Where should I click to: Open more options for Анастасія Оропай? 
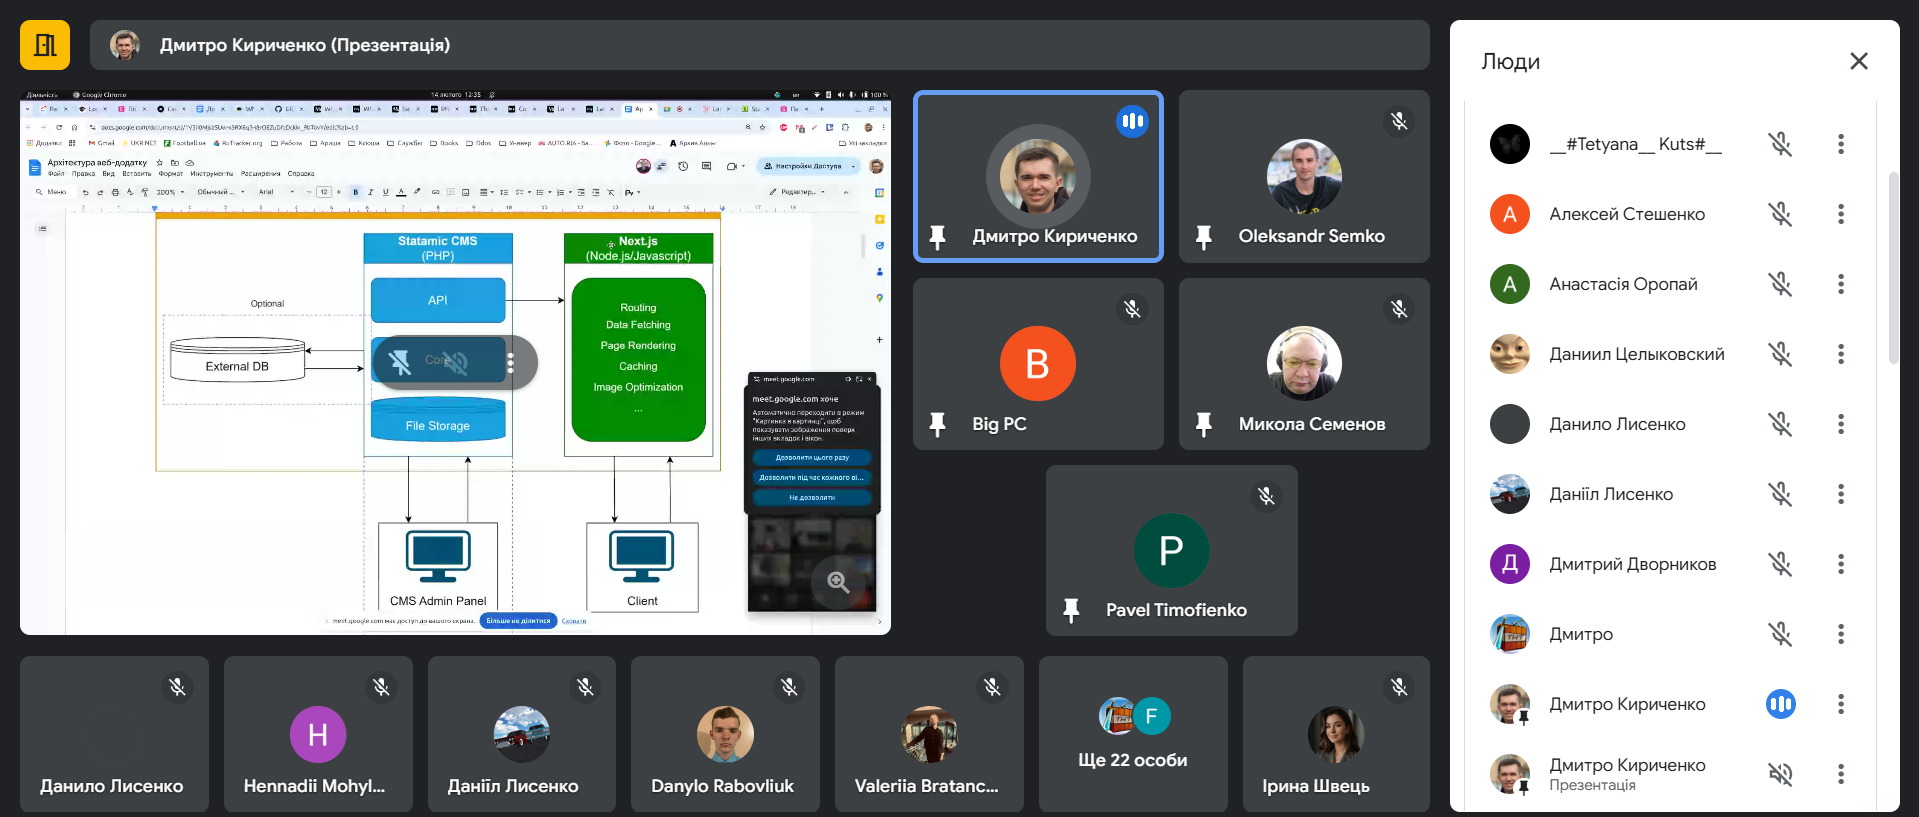[1840, 284]
